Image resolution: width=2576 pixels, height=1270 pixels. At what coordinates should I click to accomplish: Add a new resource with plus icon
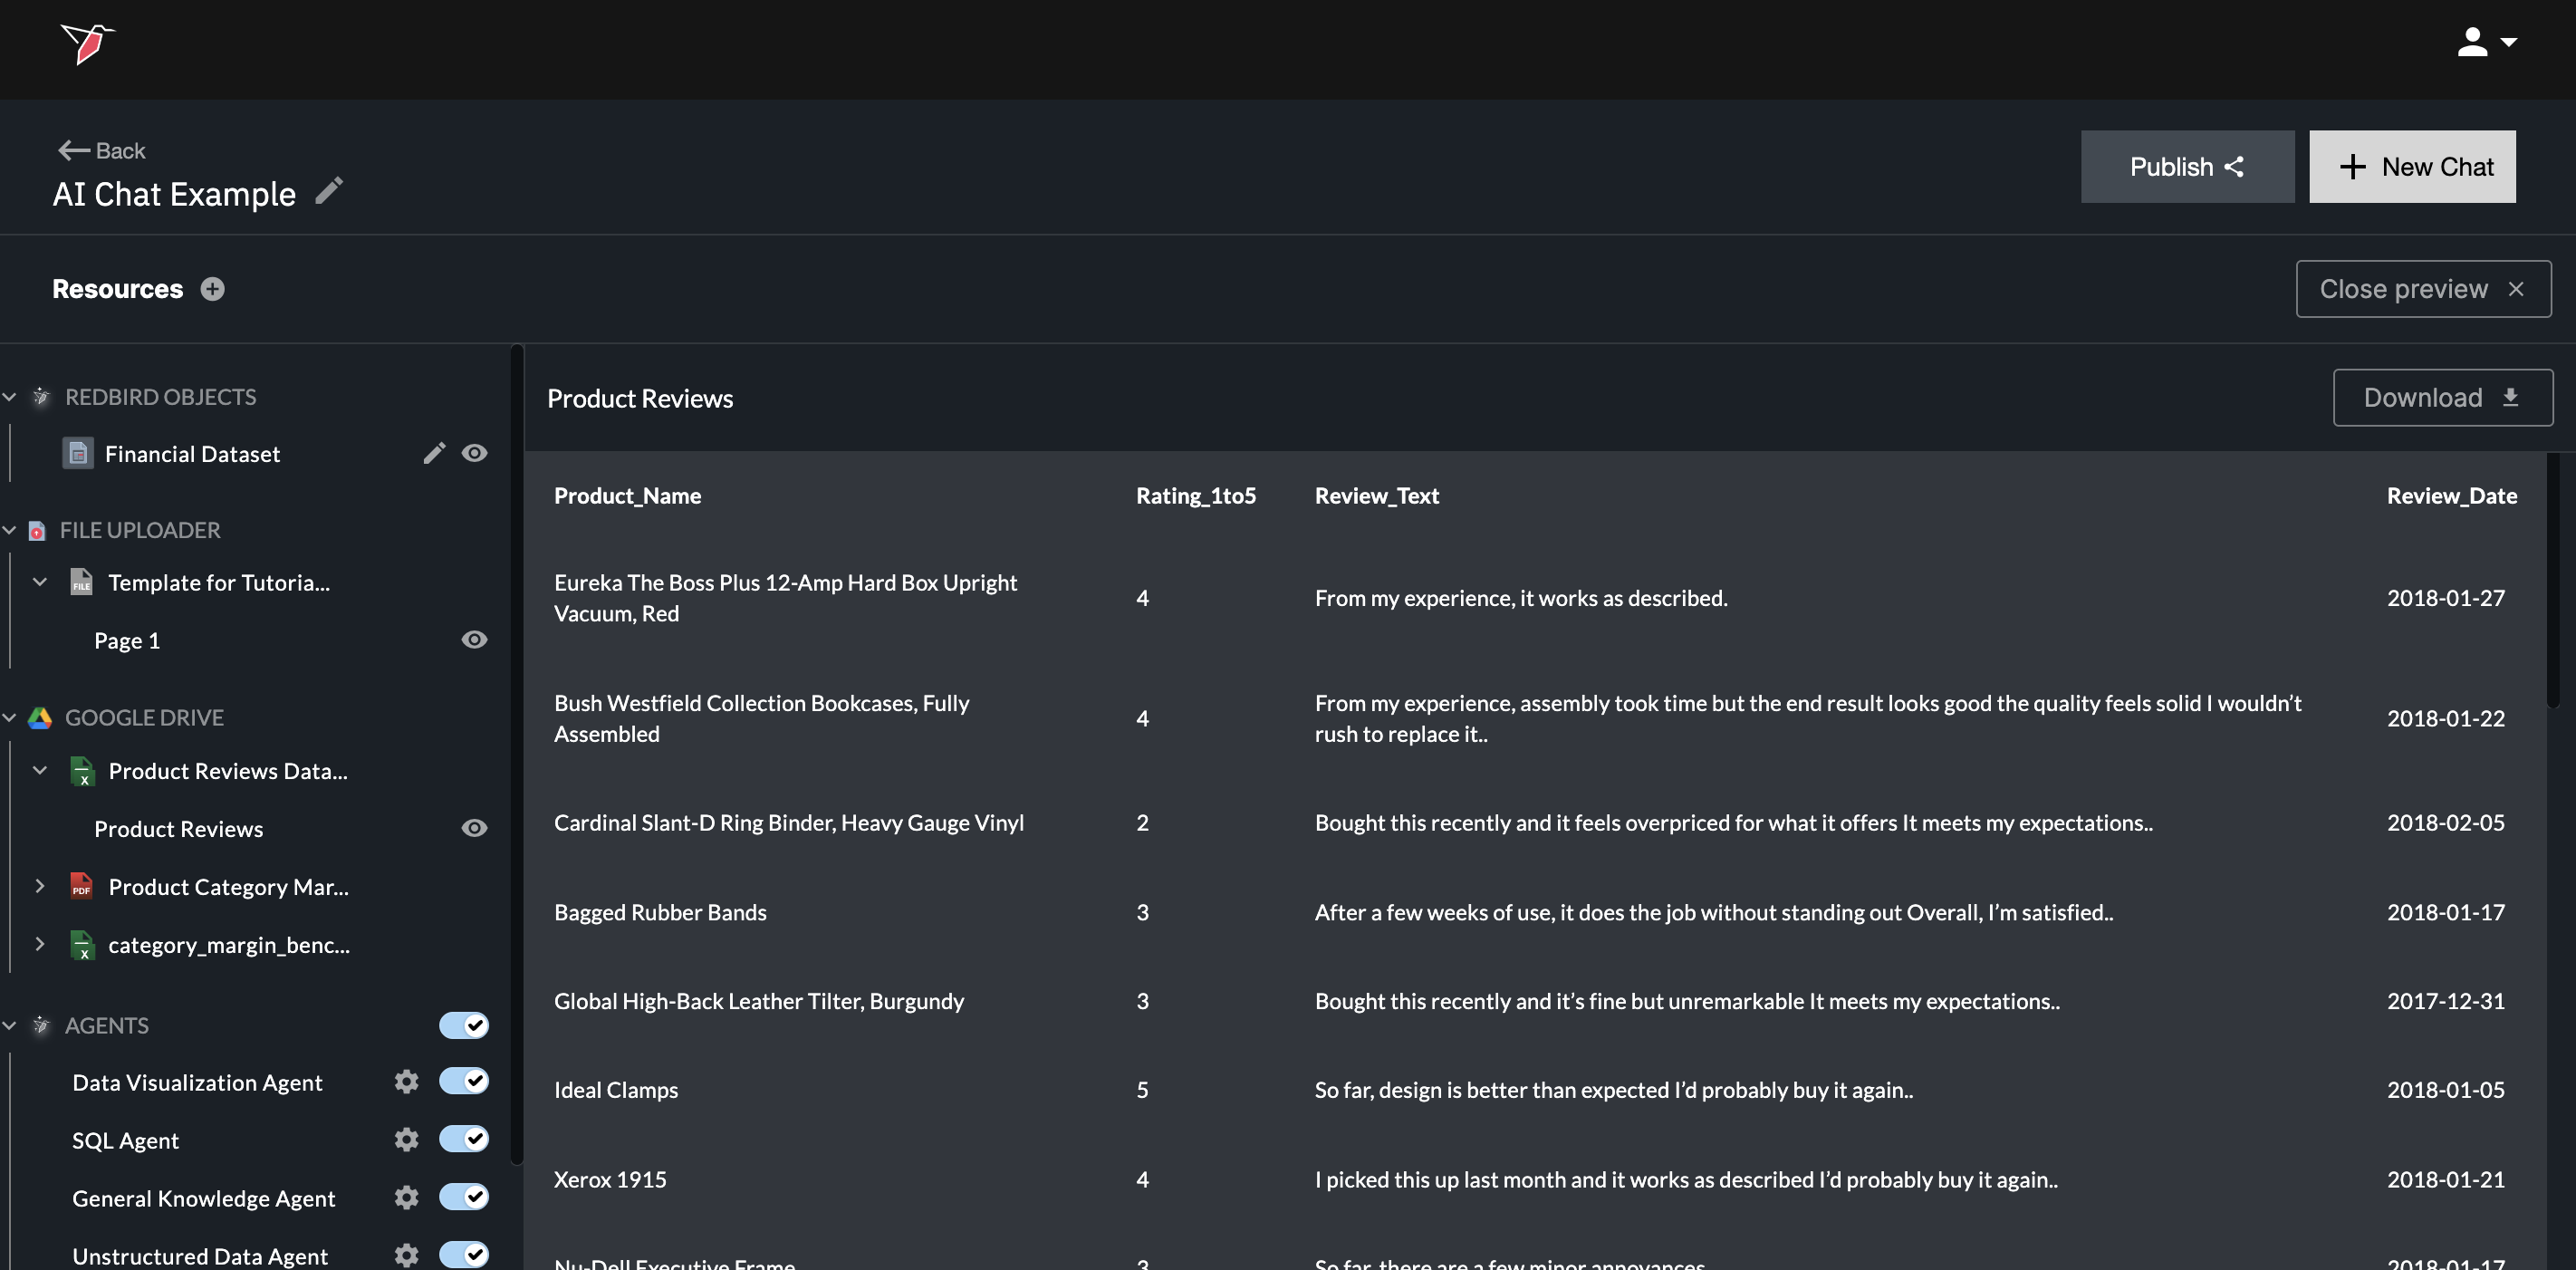(212, 289)
